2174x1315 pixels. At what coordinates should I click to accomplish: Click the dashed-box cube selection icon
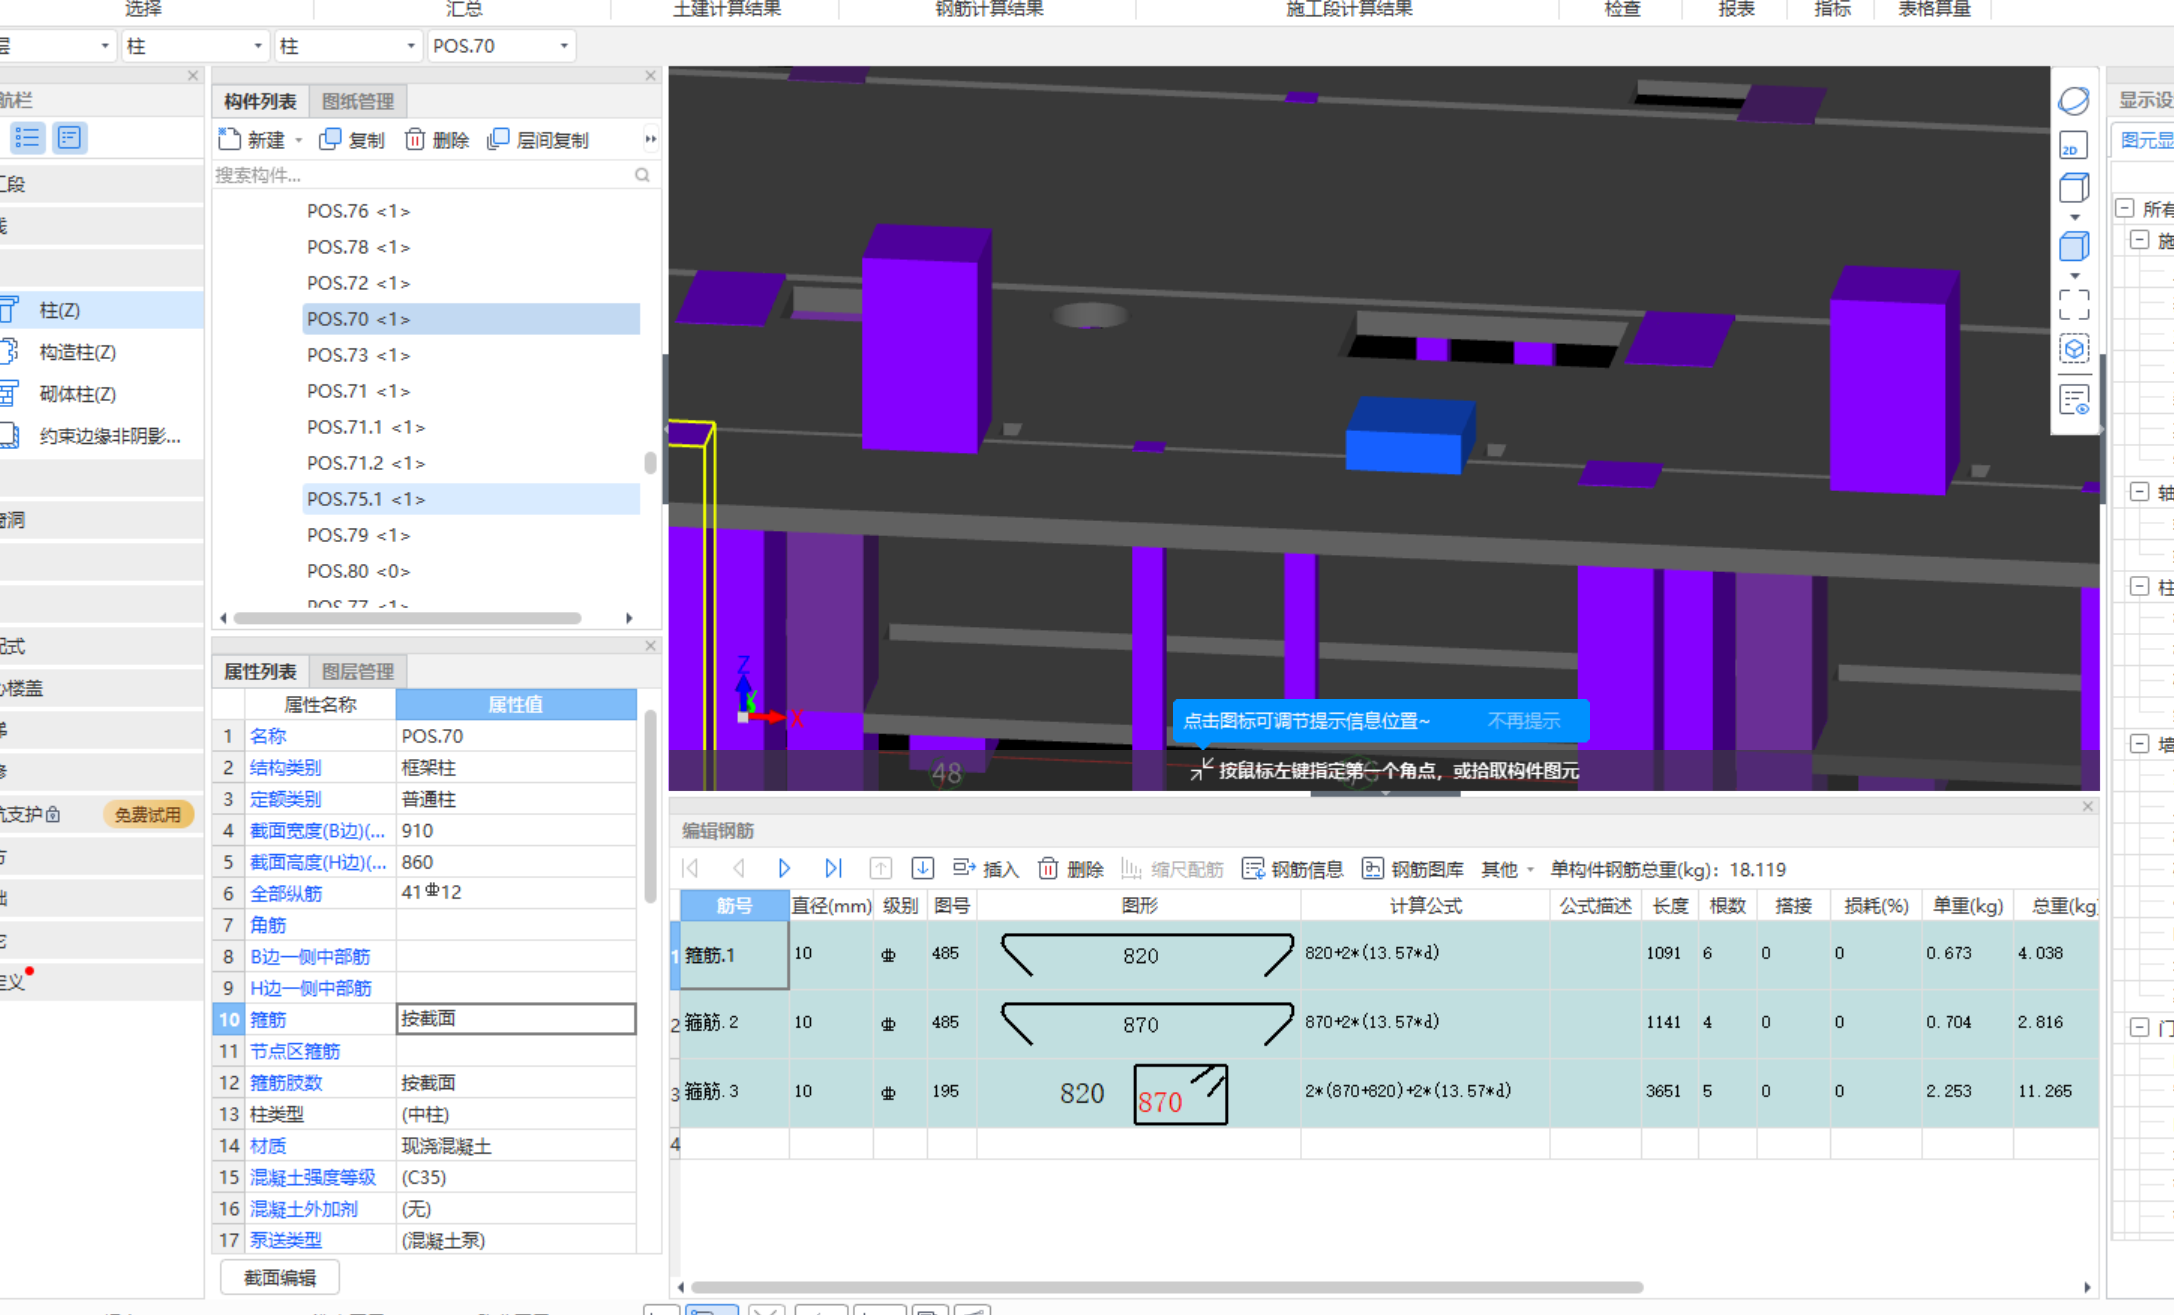tap(2074, 349)
